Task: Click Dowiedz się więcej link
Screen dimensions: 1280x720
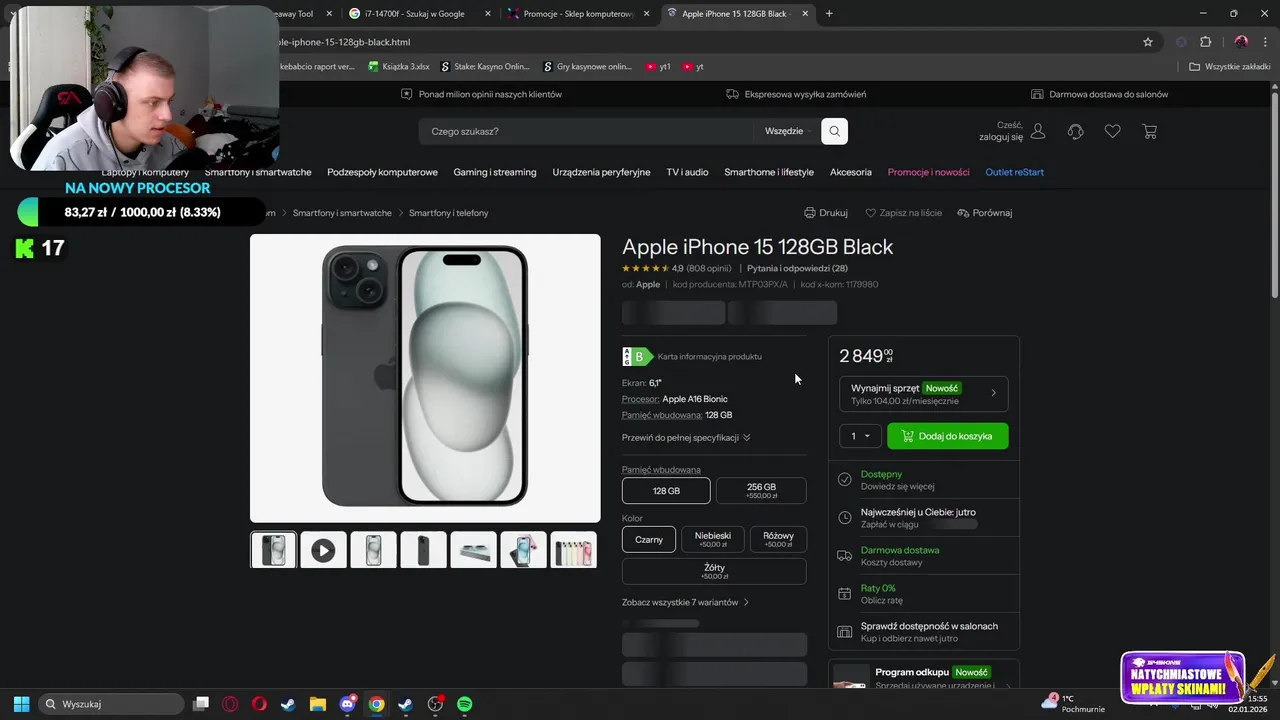Action: pos(897,487)
